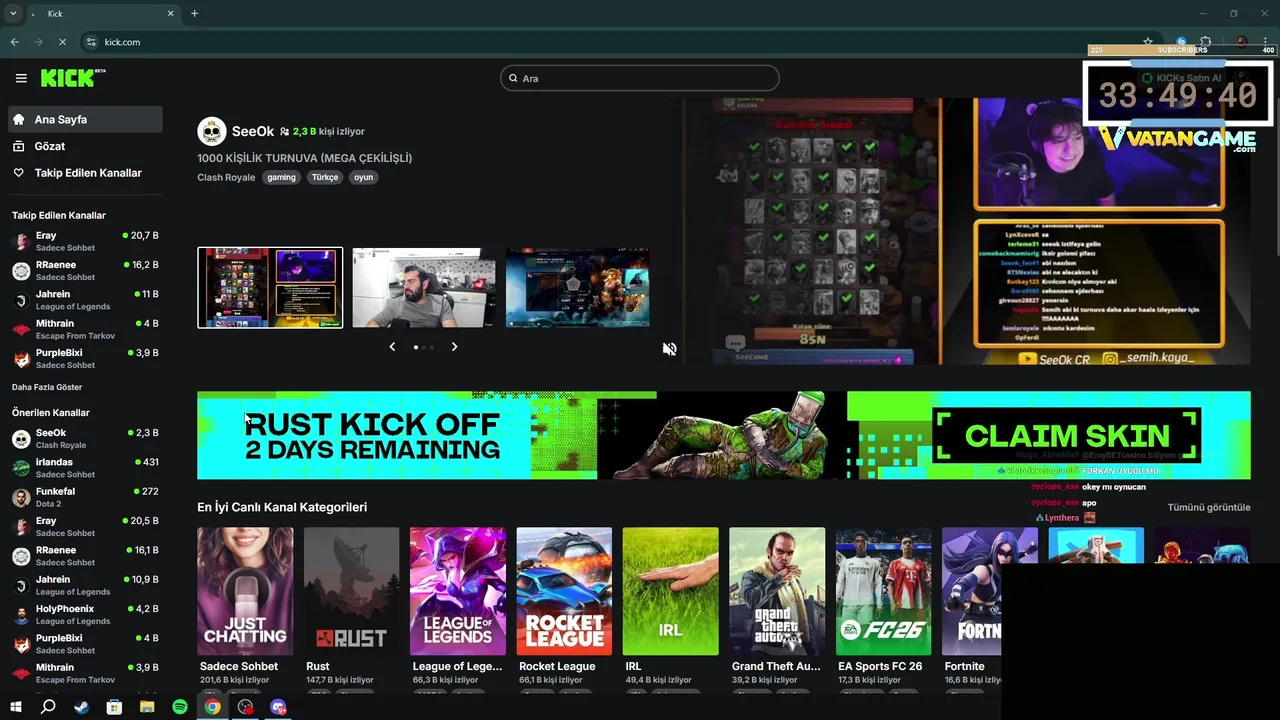Select the gaming tag
1280x720 pixels.
(281, 177)
